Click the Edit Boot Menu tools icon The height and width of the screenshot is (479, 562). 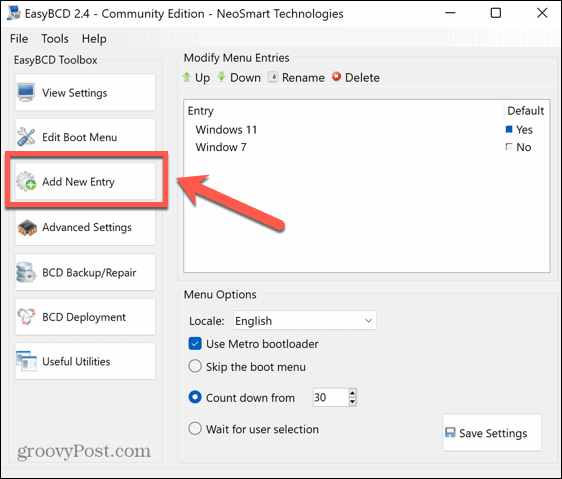pos(26,137)
